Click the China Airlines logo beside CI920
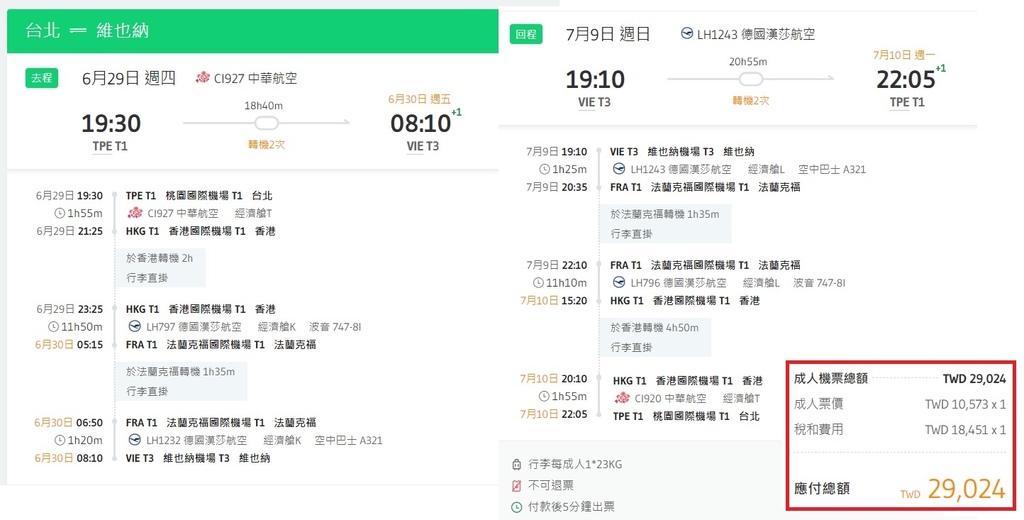Viewport: 1024px width, 520px height. click(620, 398)
